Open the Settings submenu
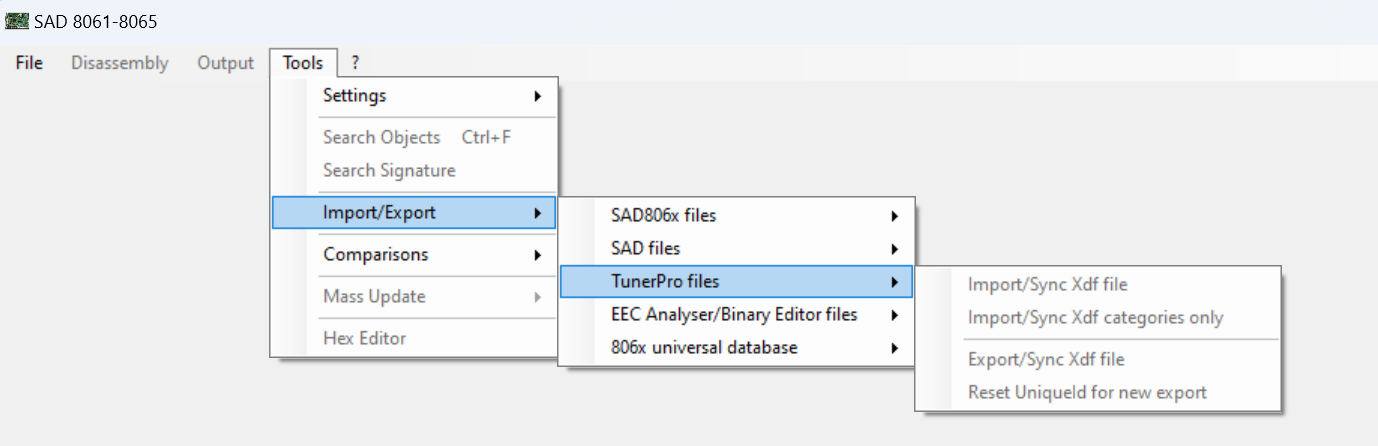 tap(355, 96)
